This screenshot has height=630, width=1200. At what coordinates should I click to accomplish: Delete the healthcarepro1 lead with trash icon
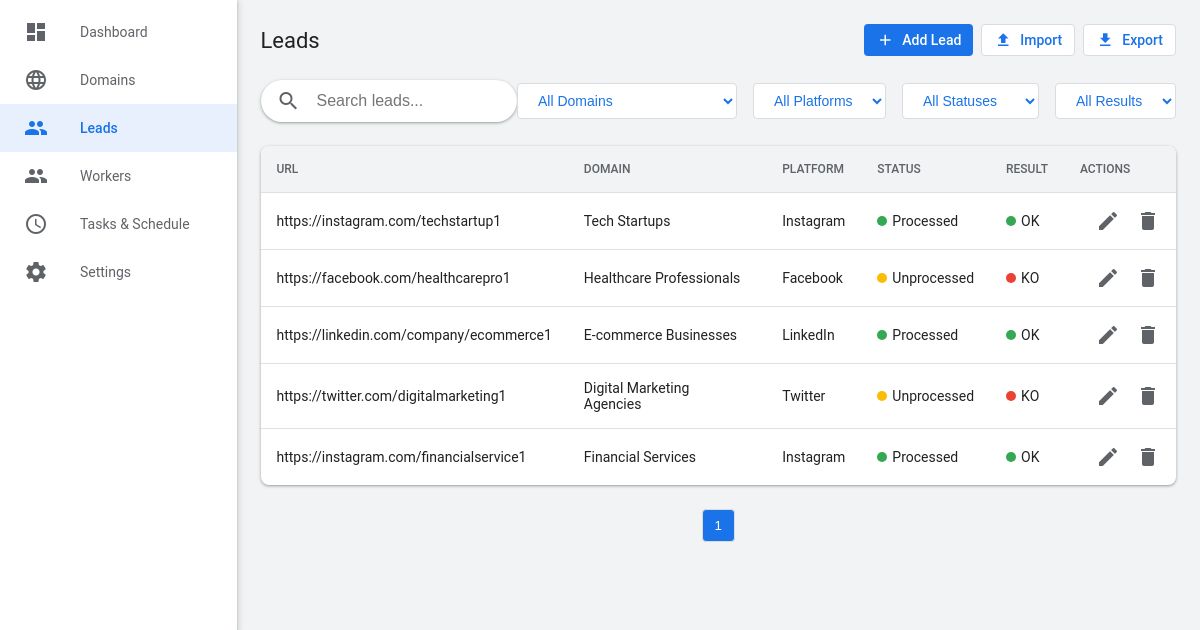pos(1147,278)
